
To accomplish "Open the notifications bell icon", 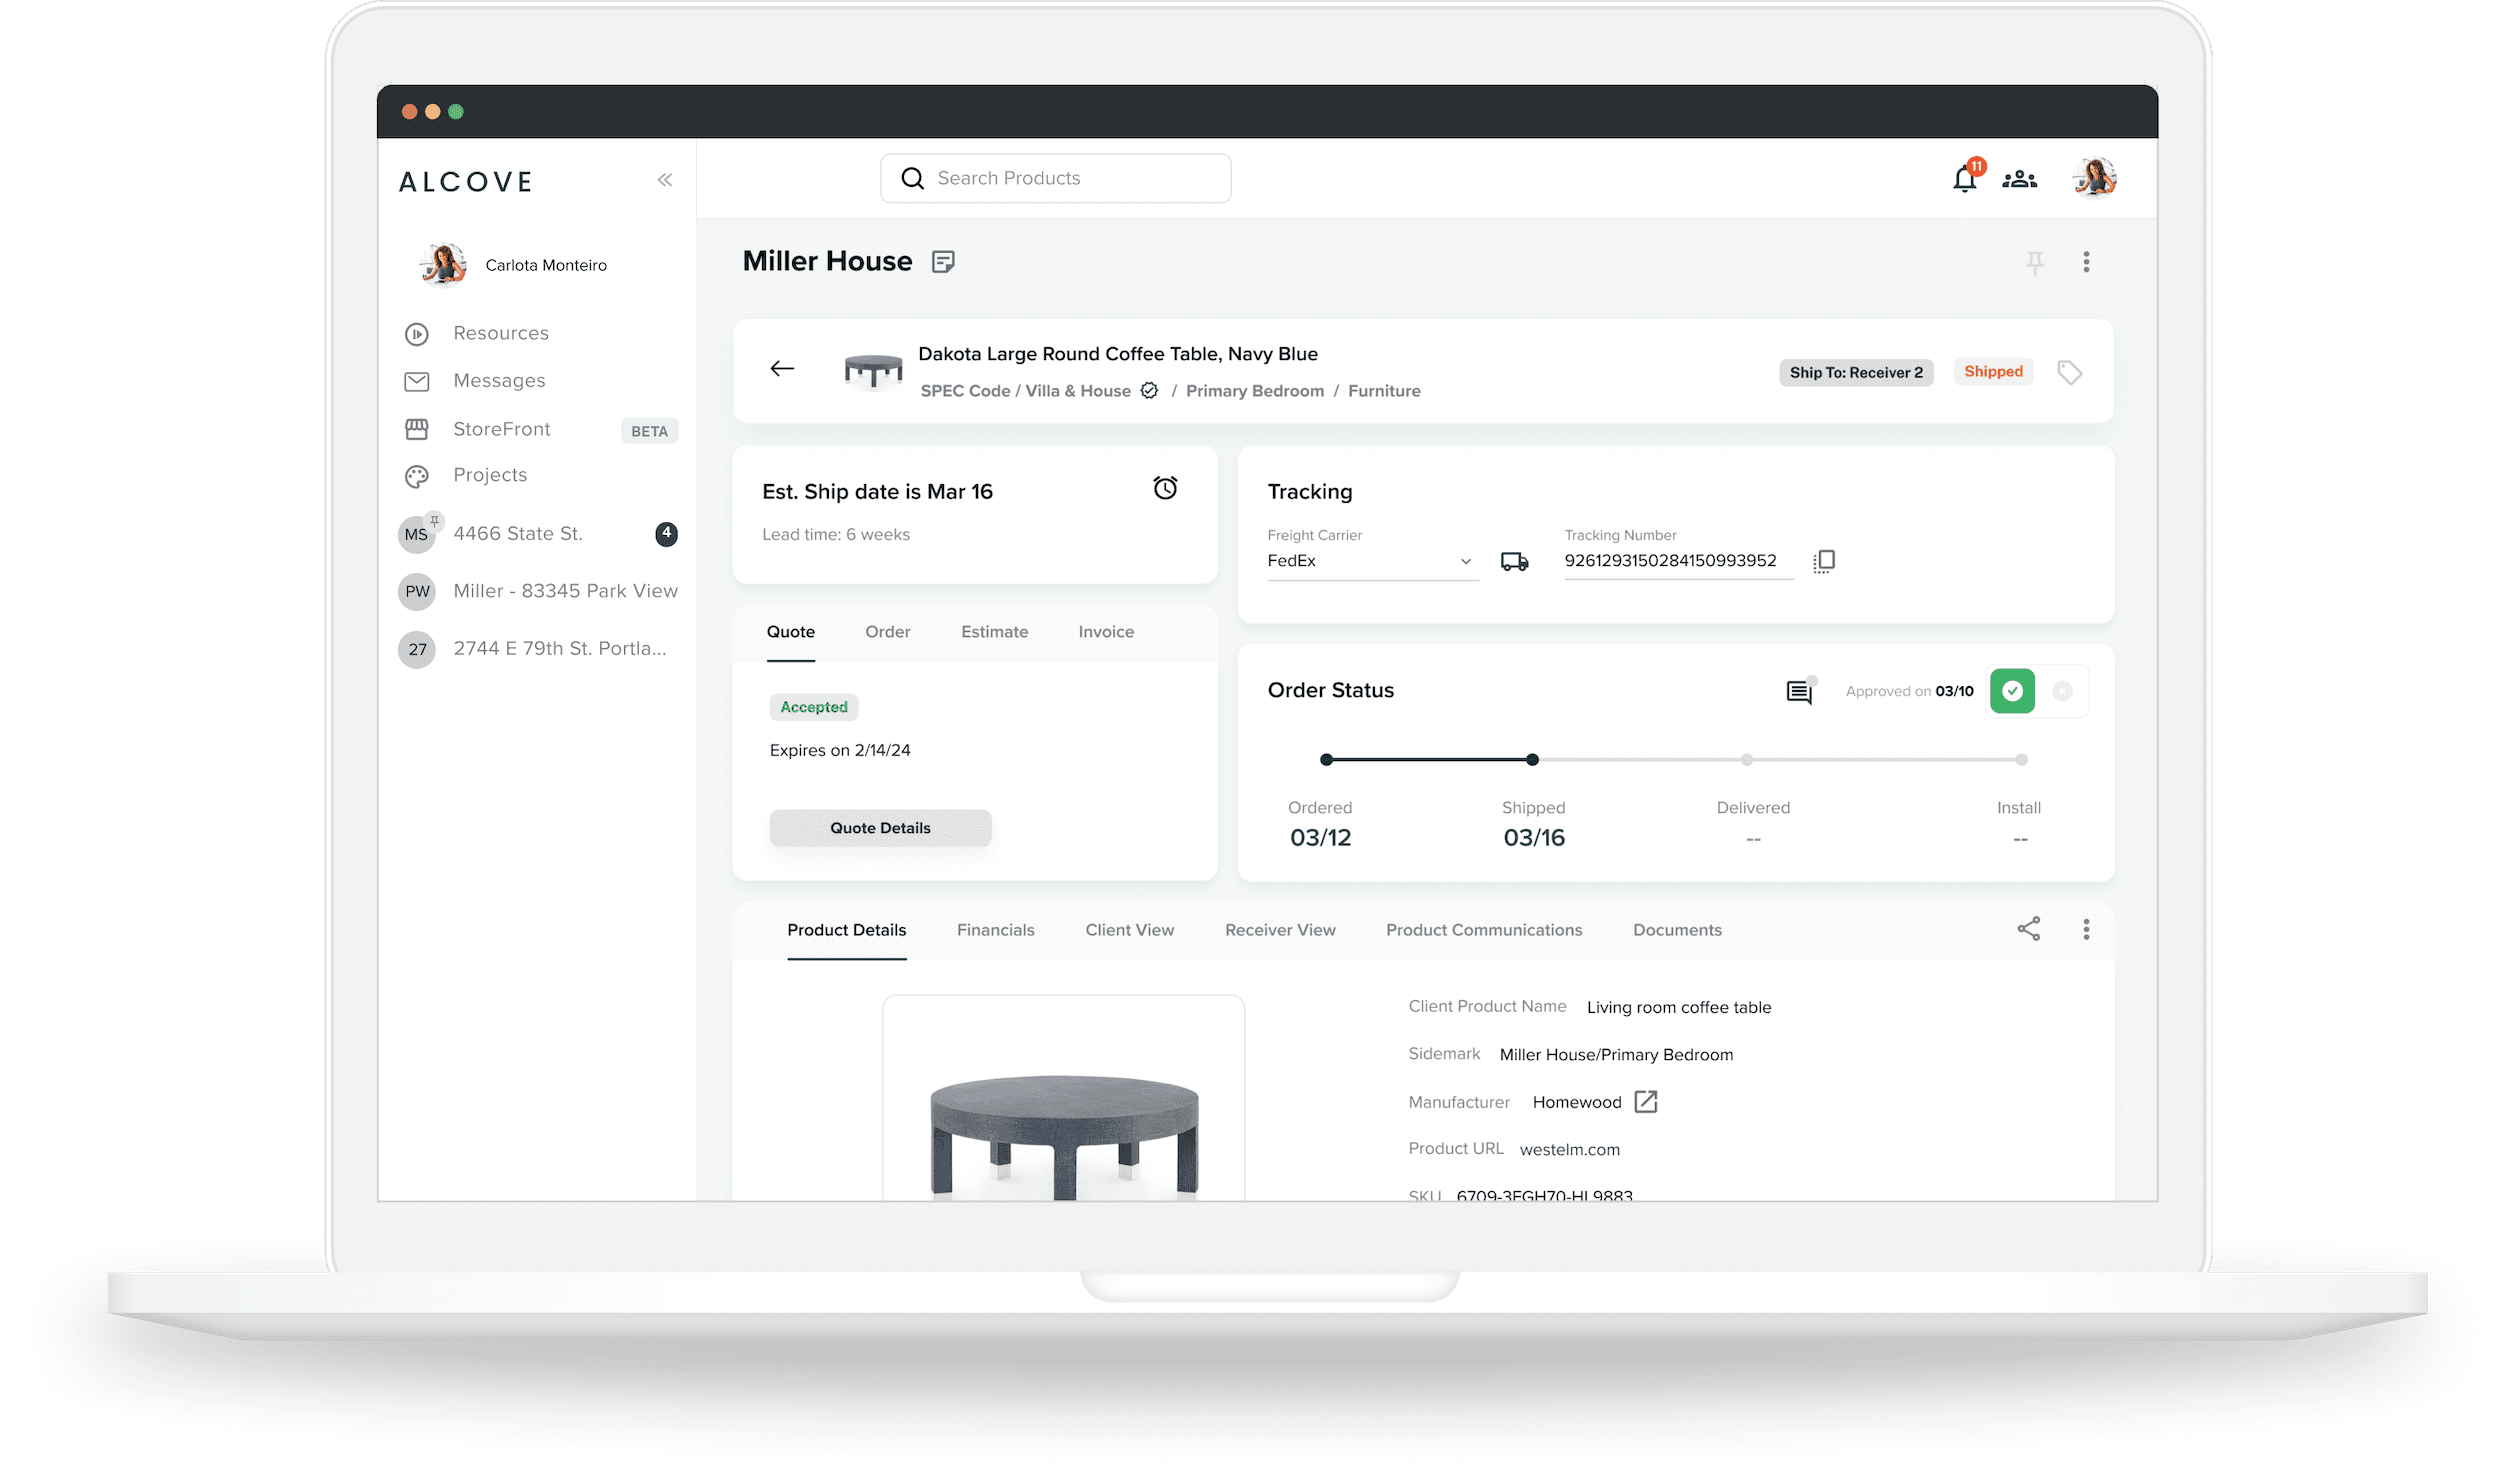I will click(x=1964, y=179).
